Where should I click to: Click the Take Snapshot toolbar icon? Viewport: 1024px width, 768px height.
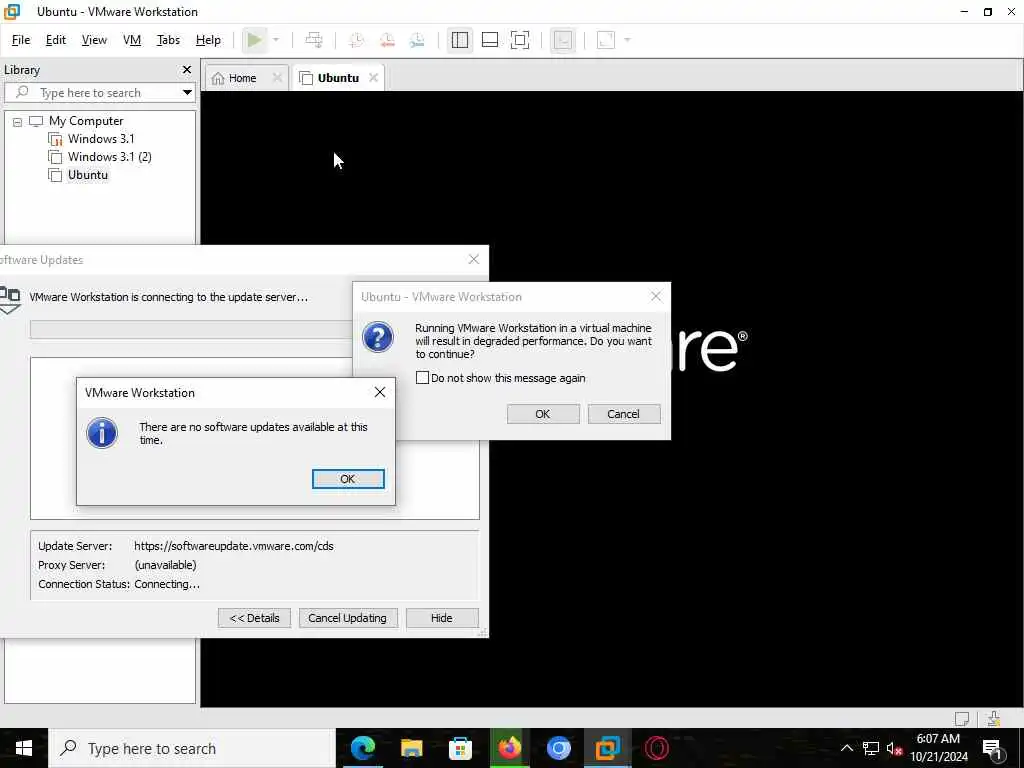click(357, 40)
